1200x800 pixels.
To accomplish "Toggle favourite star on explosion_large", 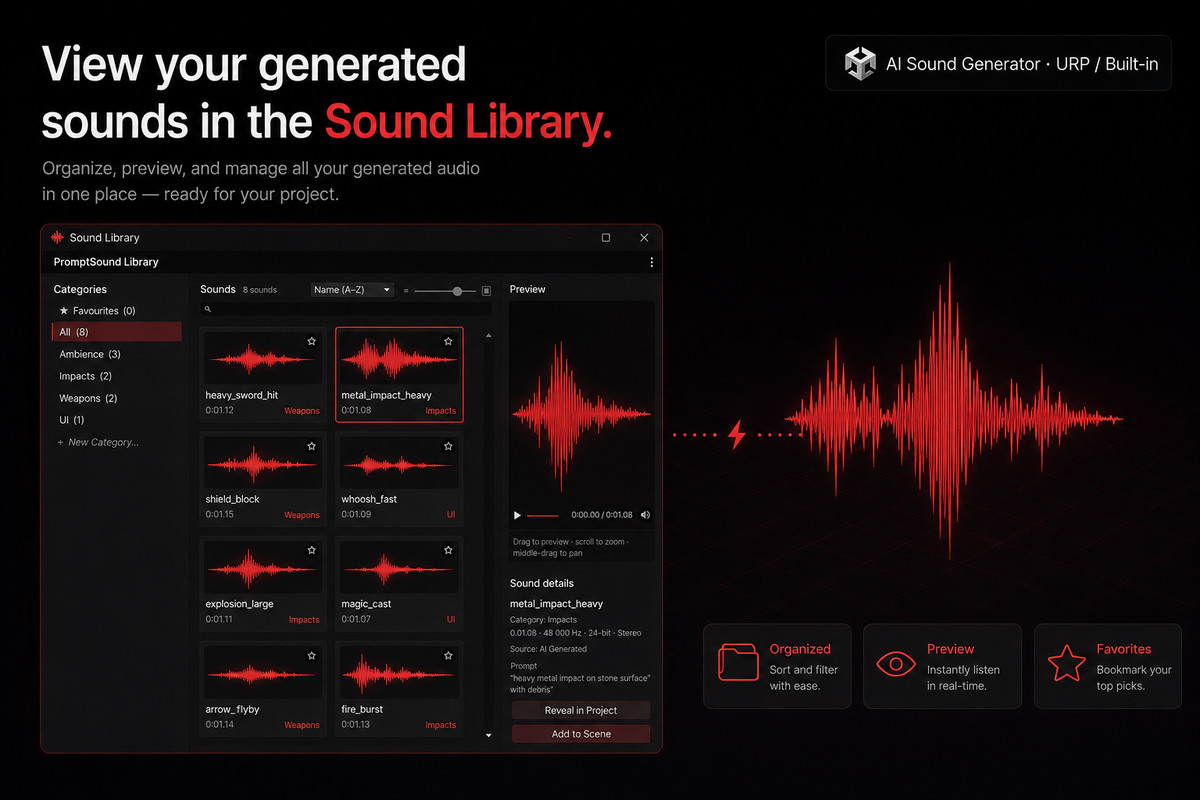I will tap(311, 550).
